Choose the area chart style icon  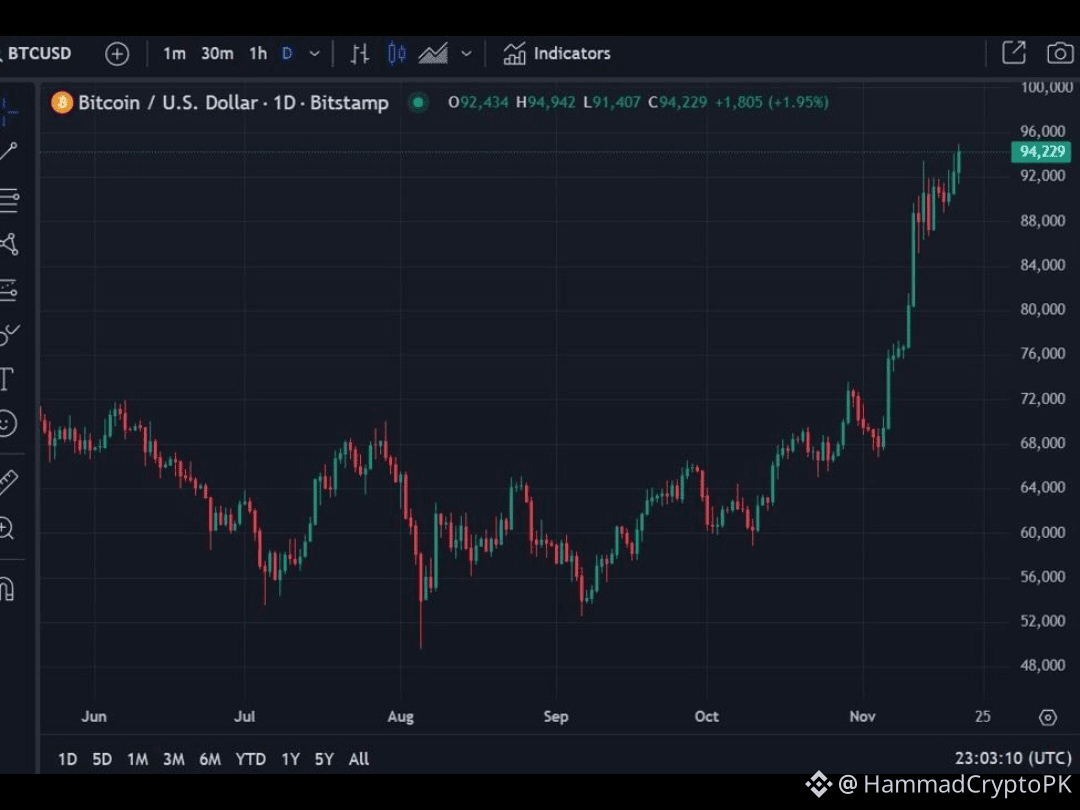tap(433, 54)
